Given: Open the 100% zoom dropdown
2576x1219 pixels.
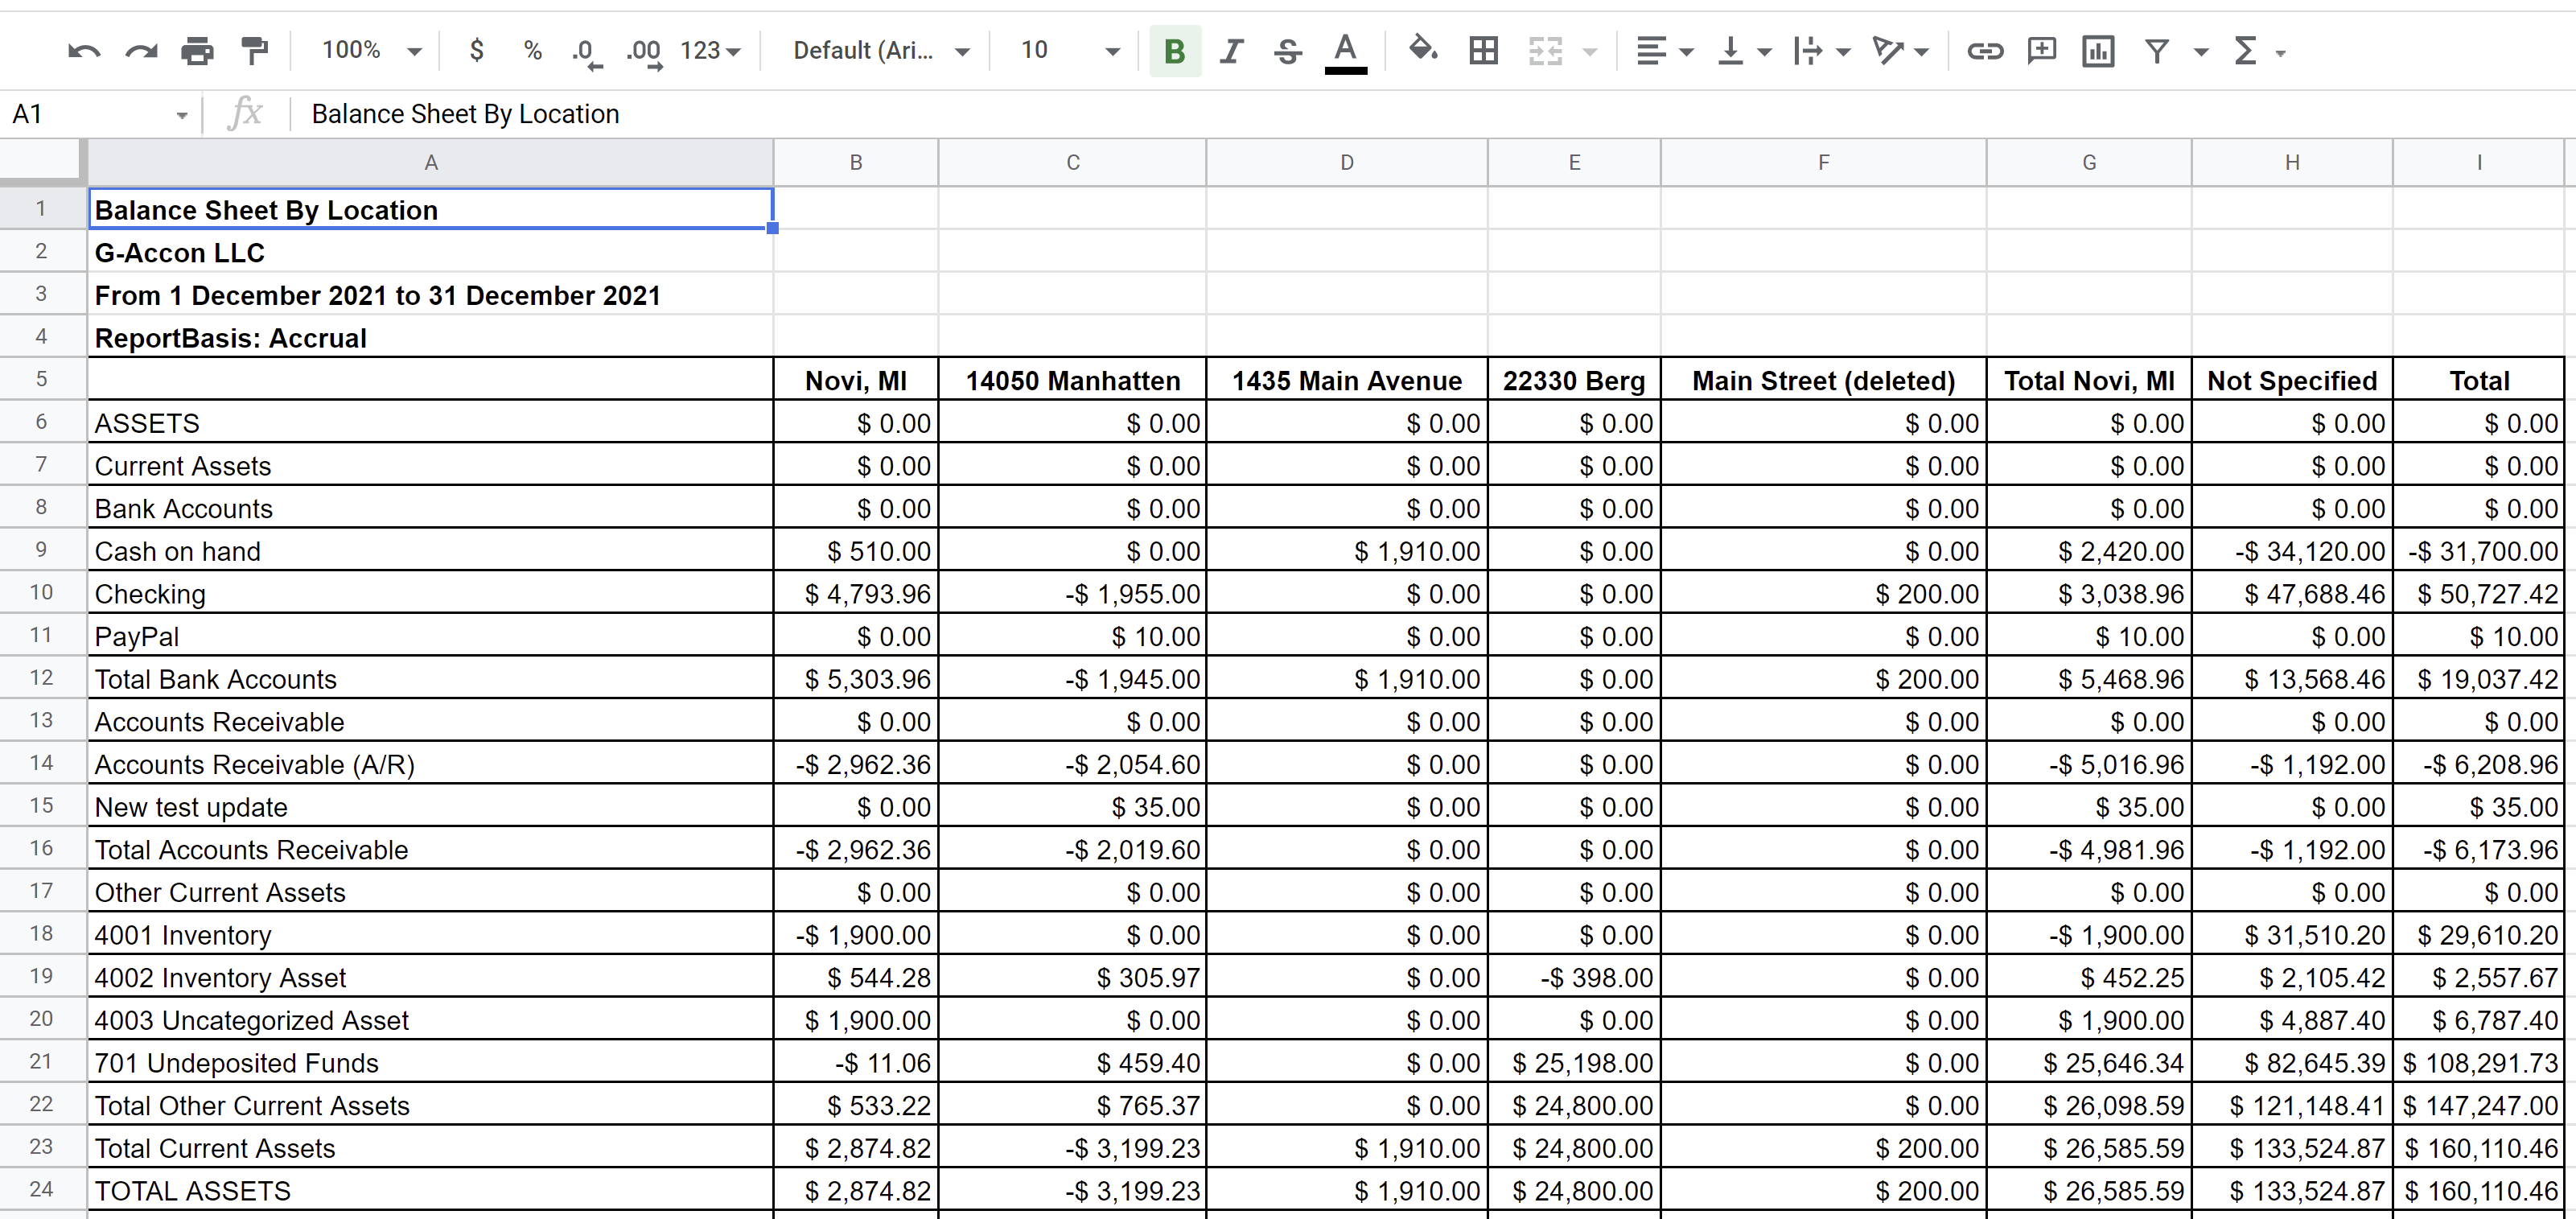Looking at the screenshot, I should pyautogui.click(x=371, y=51).
